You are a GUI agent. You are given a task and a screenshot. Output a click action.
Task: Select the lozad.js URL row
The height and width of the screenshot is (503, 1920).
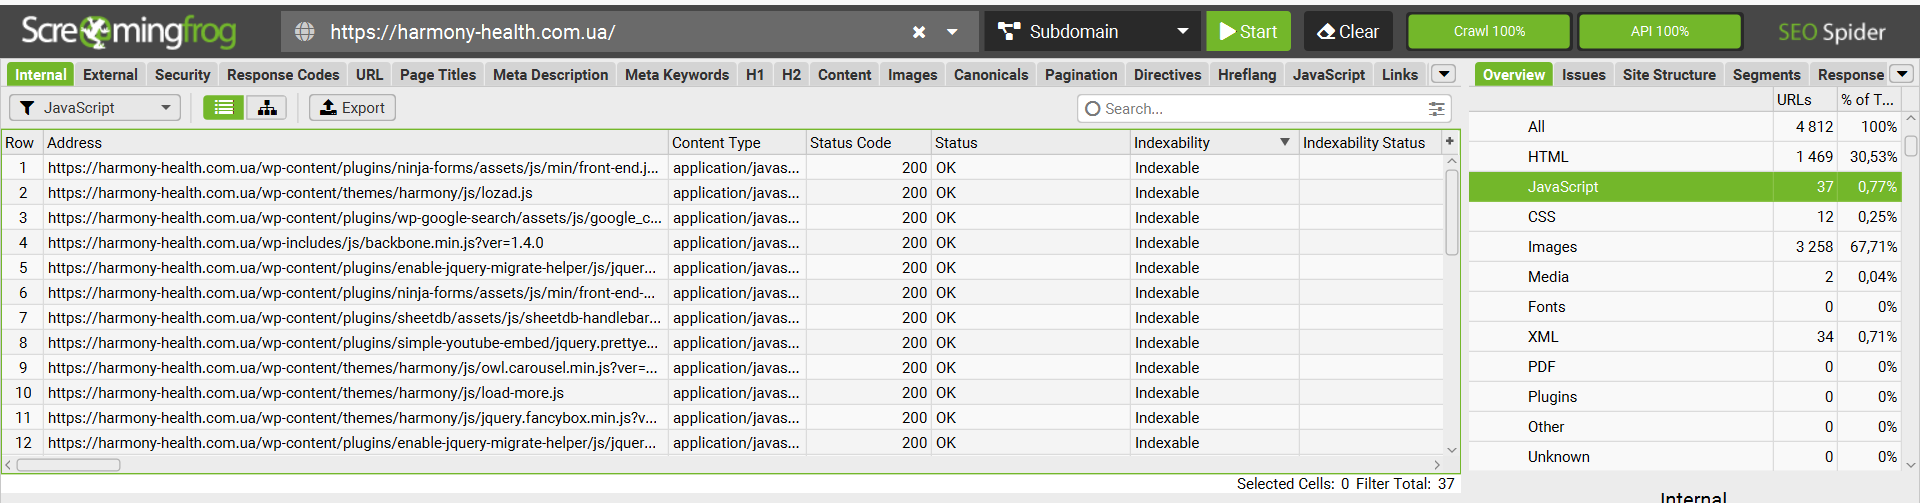(290, 193)
